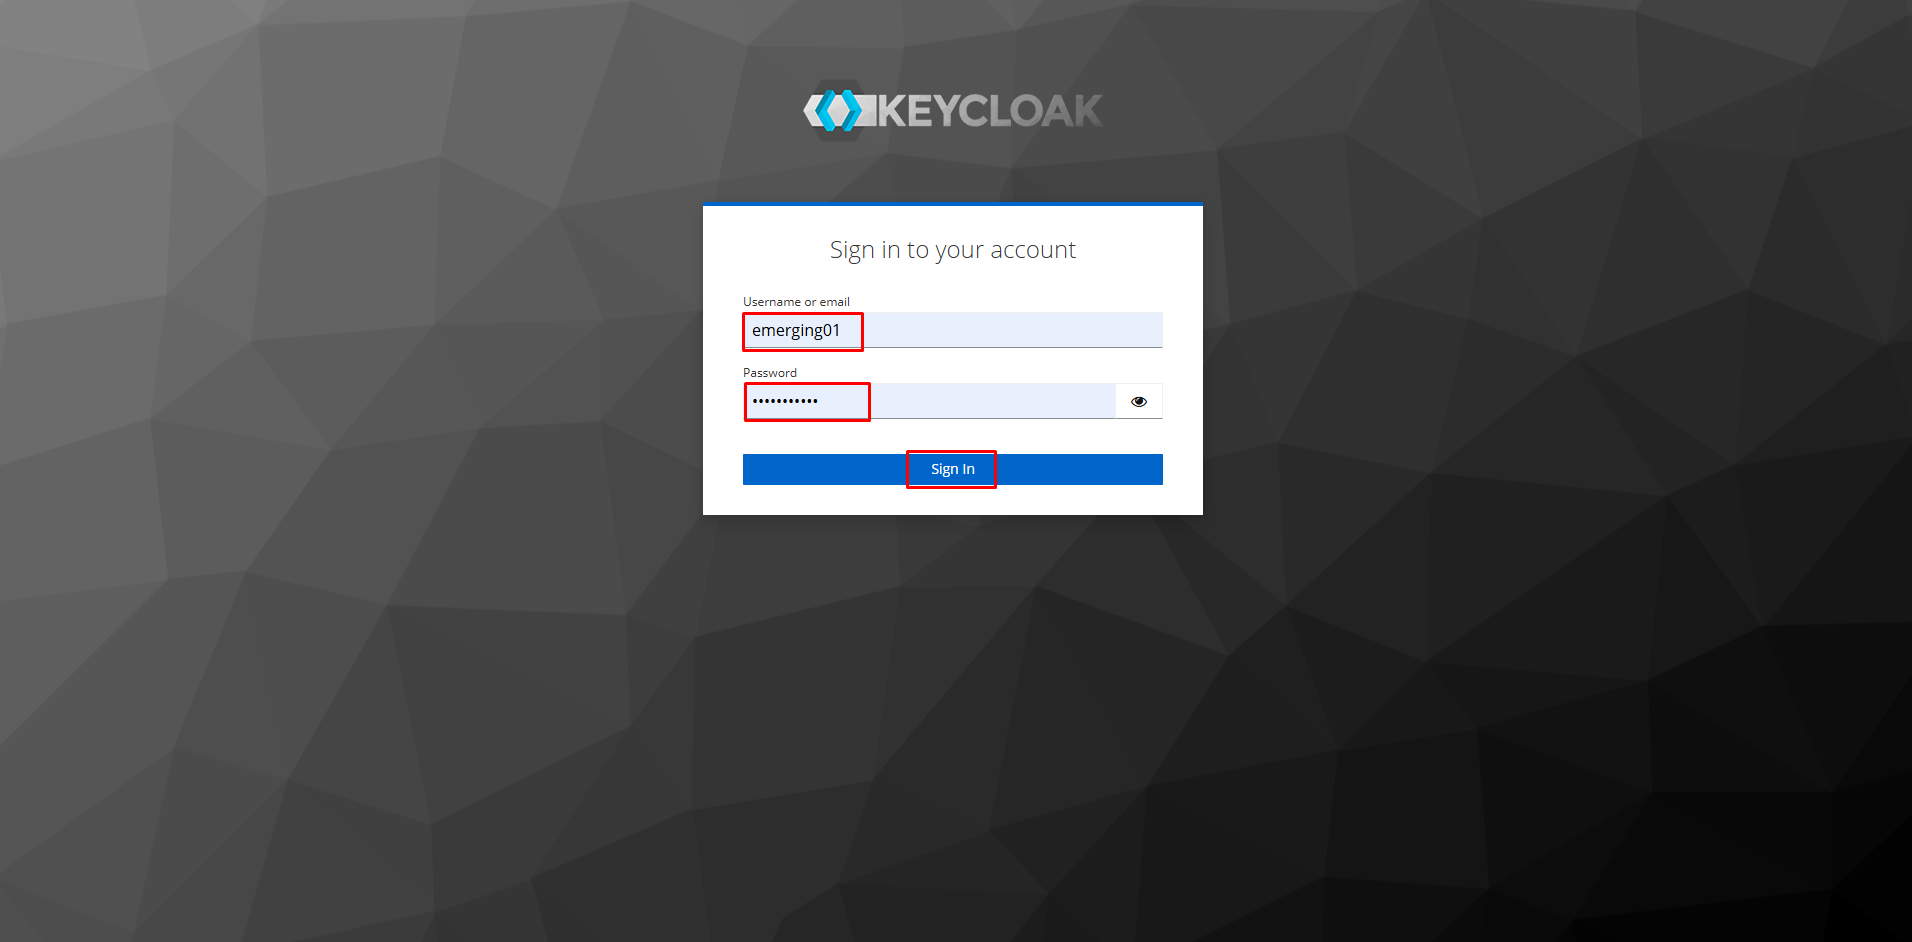
Task: Click the Sign In button
Action: [953, 469]
